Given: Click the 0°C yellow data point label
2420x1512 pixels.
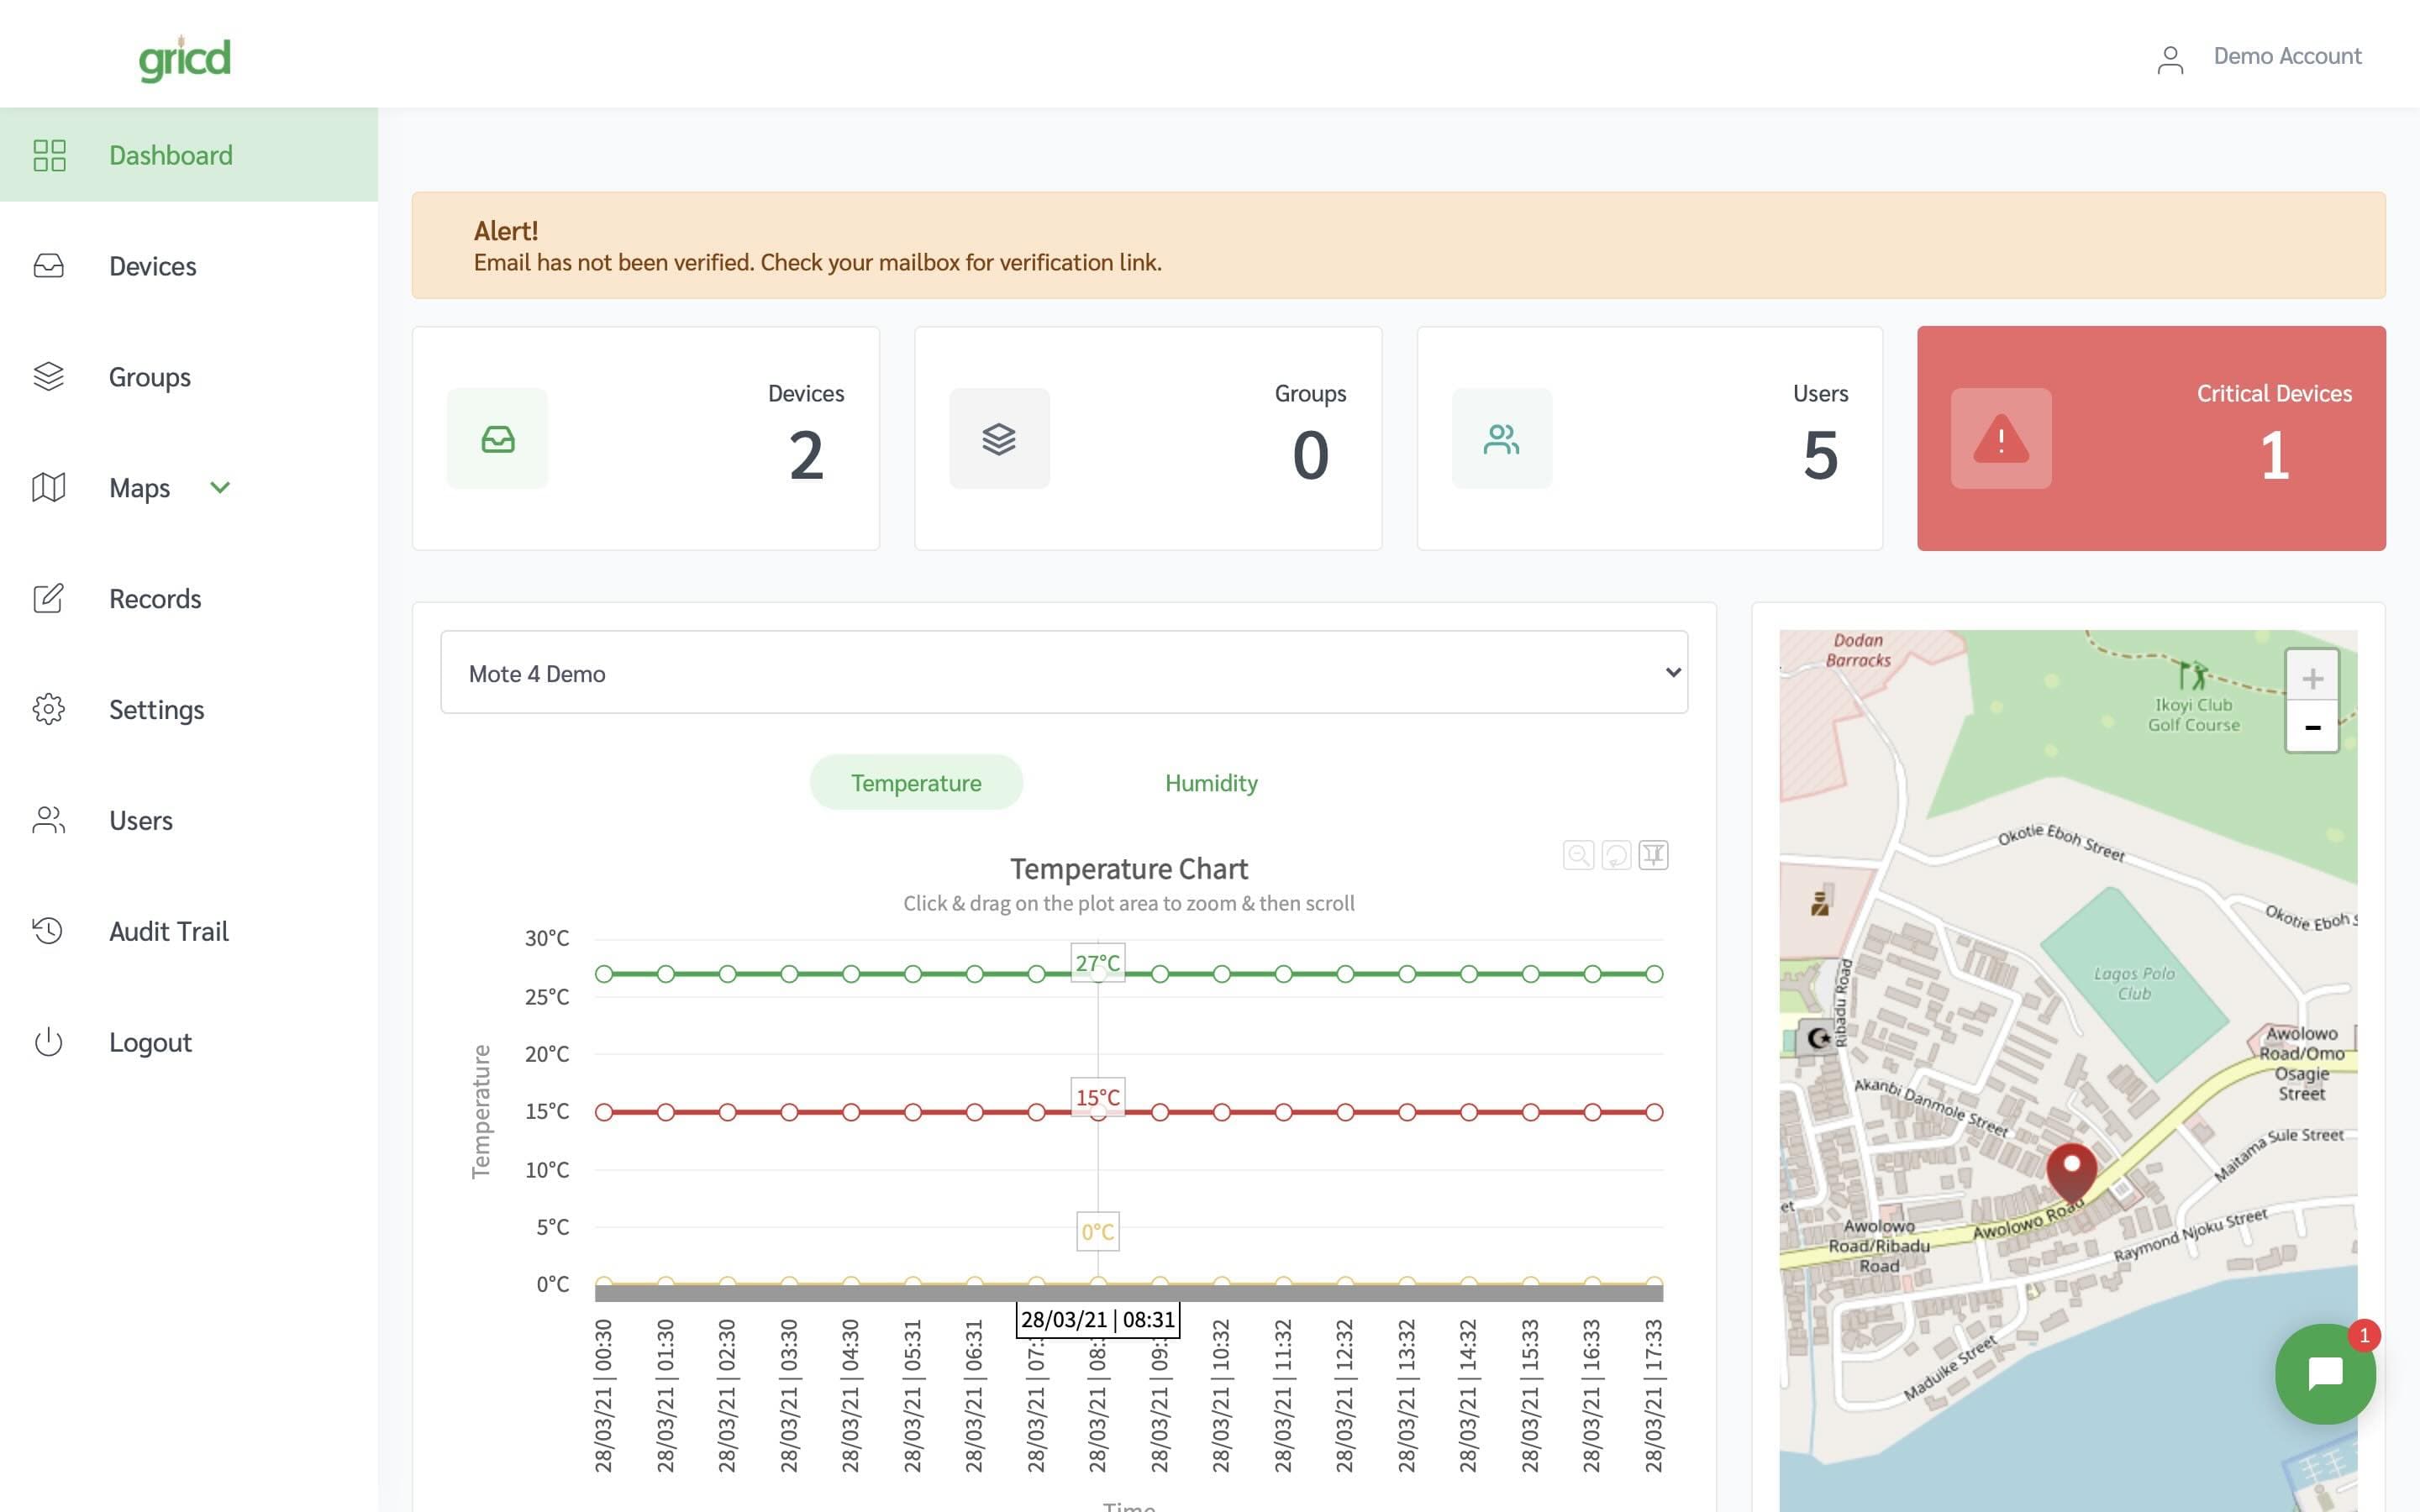Looking at the screenshot, I should coord(1097,1232).
